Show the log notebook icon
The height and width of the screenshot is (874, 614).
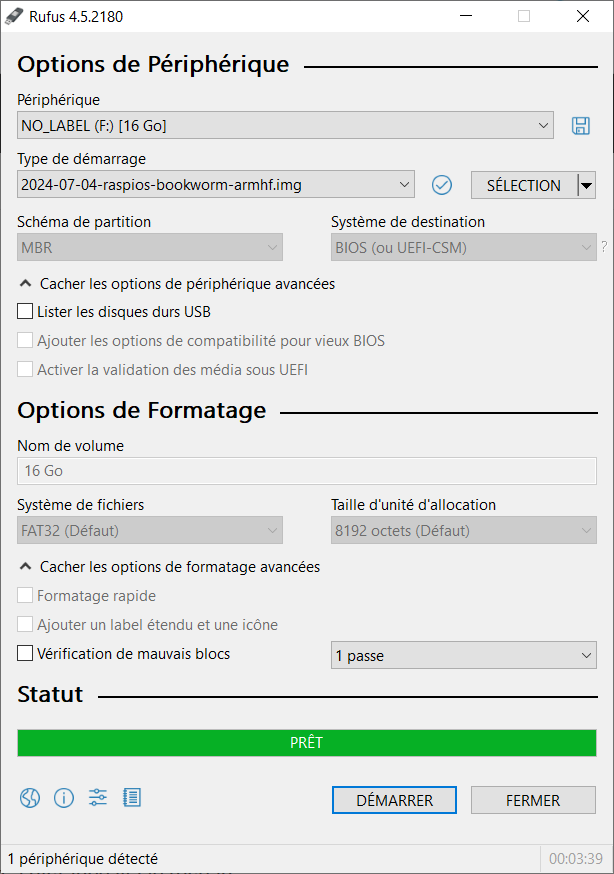[132, 798]
